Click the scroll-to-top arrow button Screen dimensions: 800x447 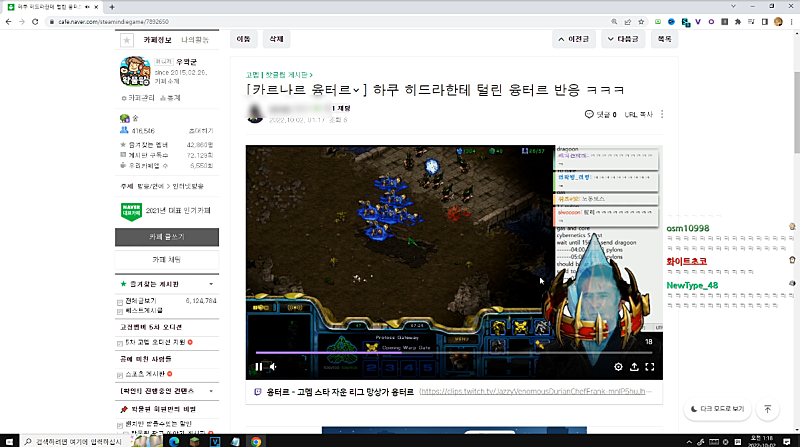(x=768, y=409)
